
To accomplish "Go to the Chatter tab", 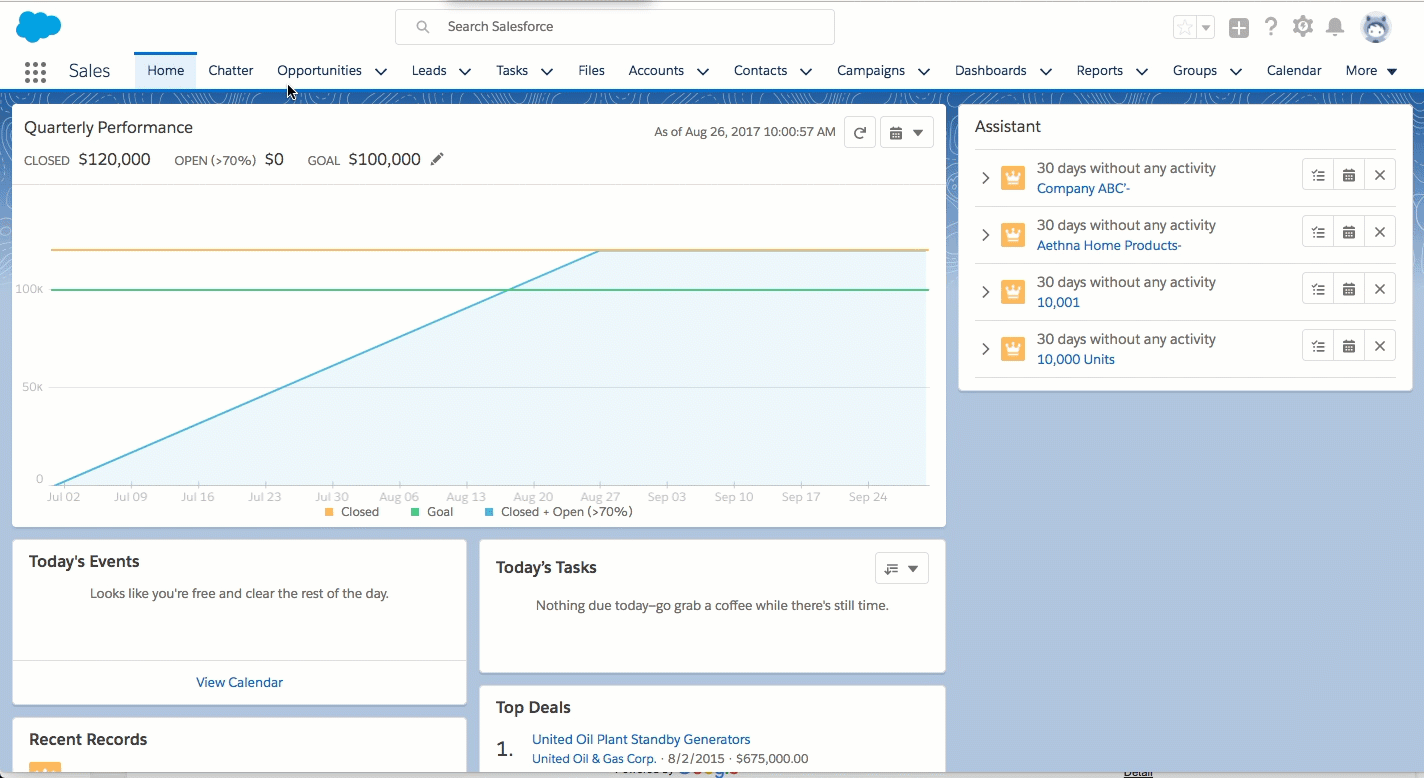I will (x=231, y=71).
